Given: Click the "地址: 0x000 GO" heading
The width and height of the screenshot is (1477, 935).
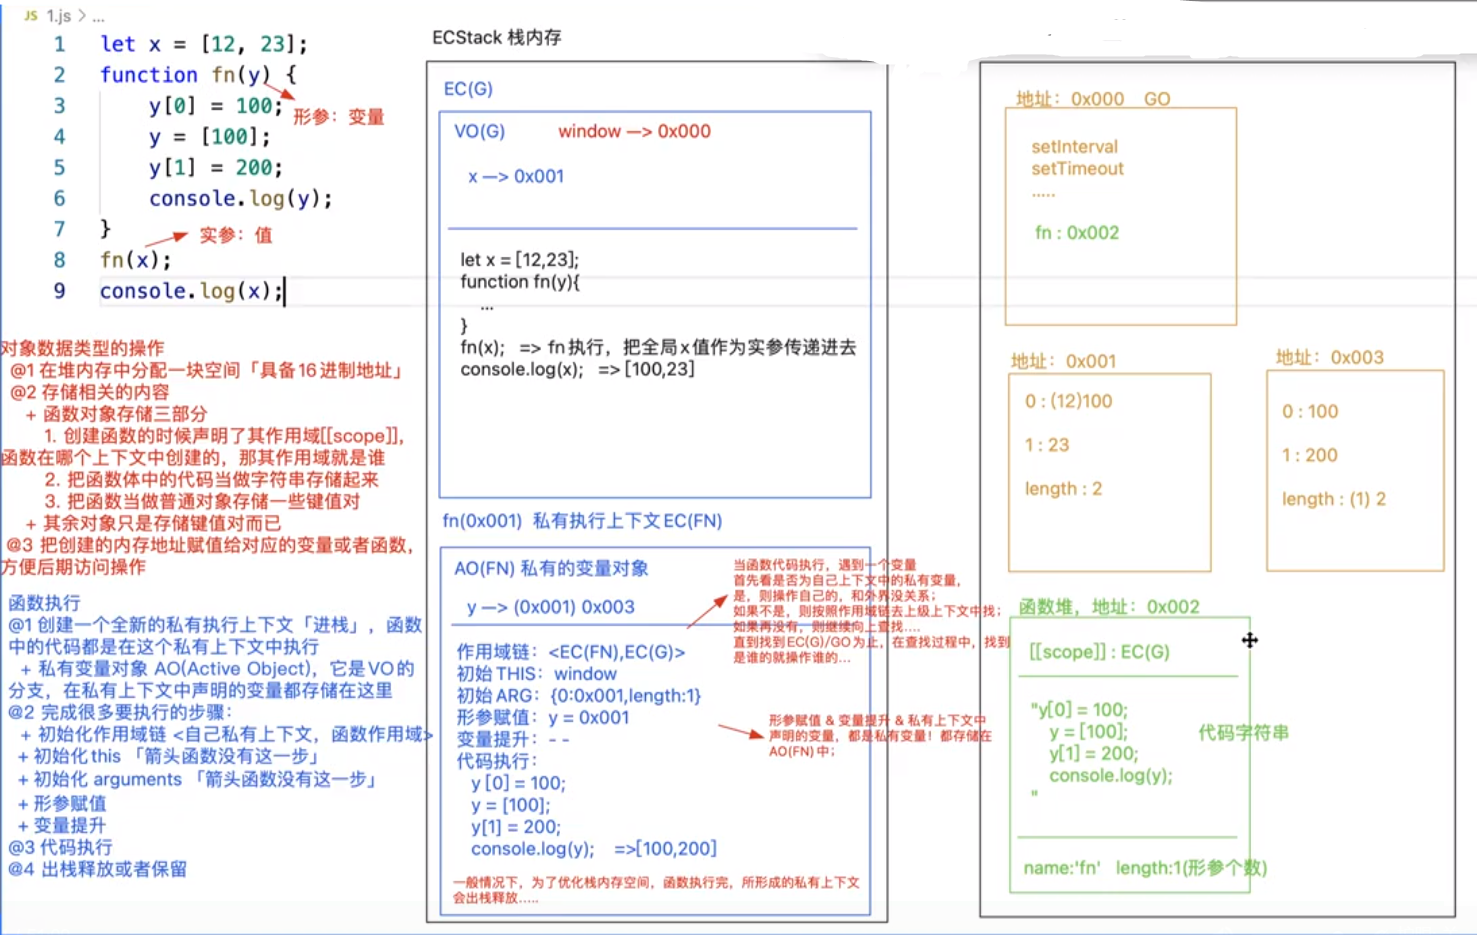Looking at the screenshot, I should click(1093, 99).
